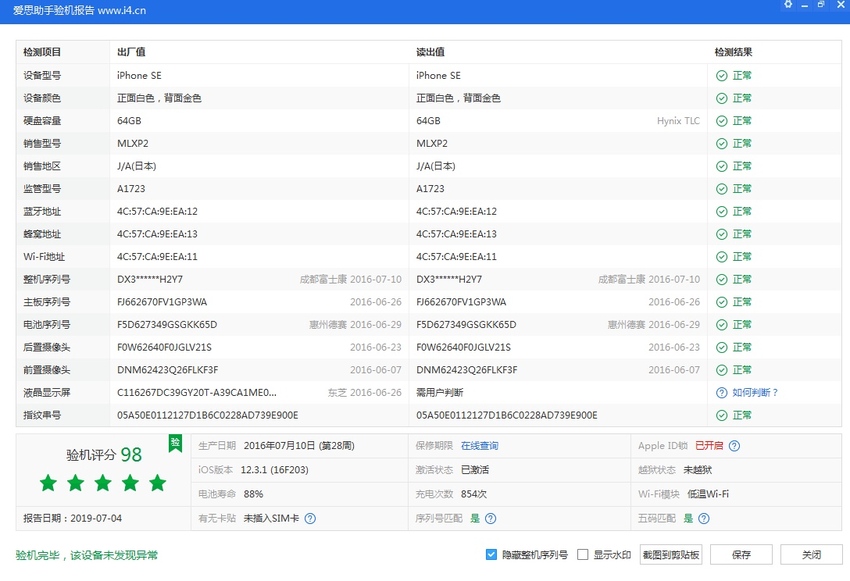Click the green check icon in 硬盘容量 row

click(722, 121)
